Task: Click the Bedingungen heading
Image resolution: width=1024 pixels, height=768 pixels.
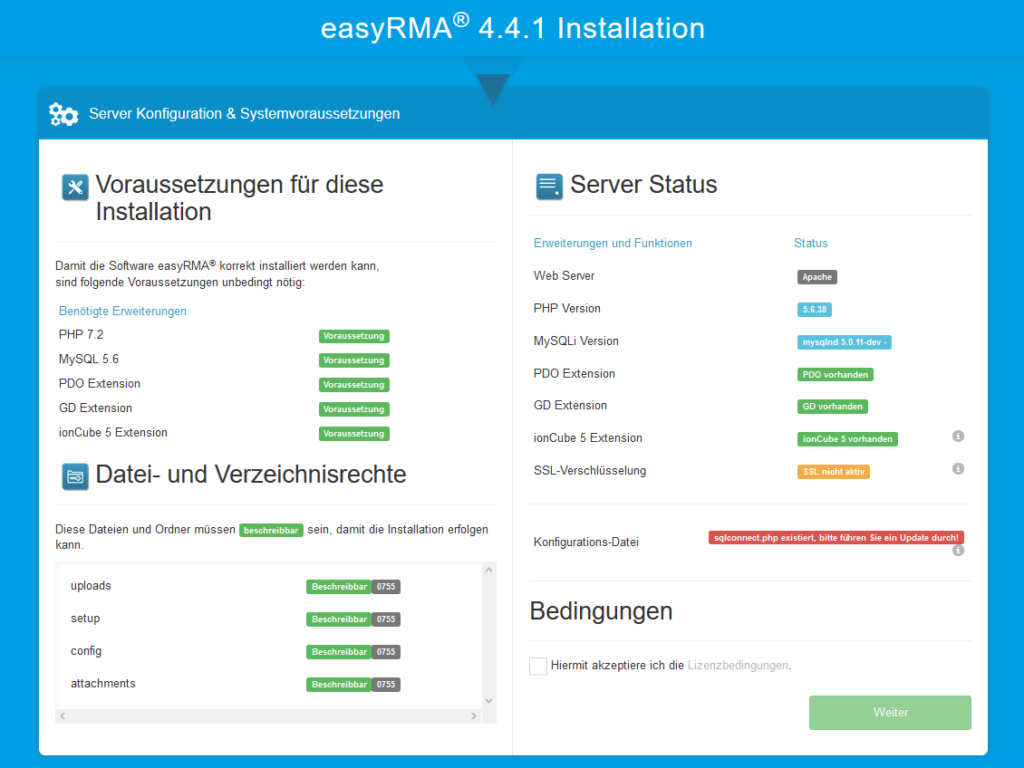Action: (601, 612)
